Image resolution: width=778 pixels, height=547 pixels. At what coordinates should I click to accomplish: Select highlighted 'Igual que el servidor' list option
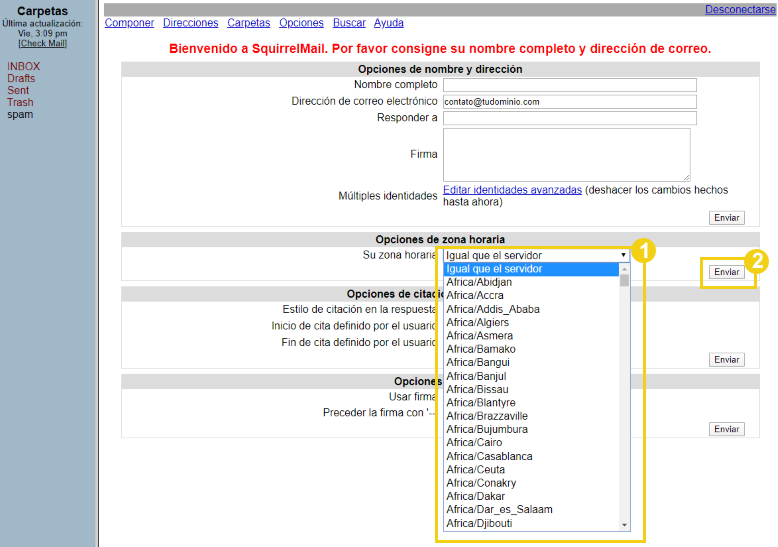coord(531,269)
